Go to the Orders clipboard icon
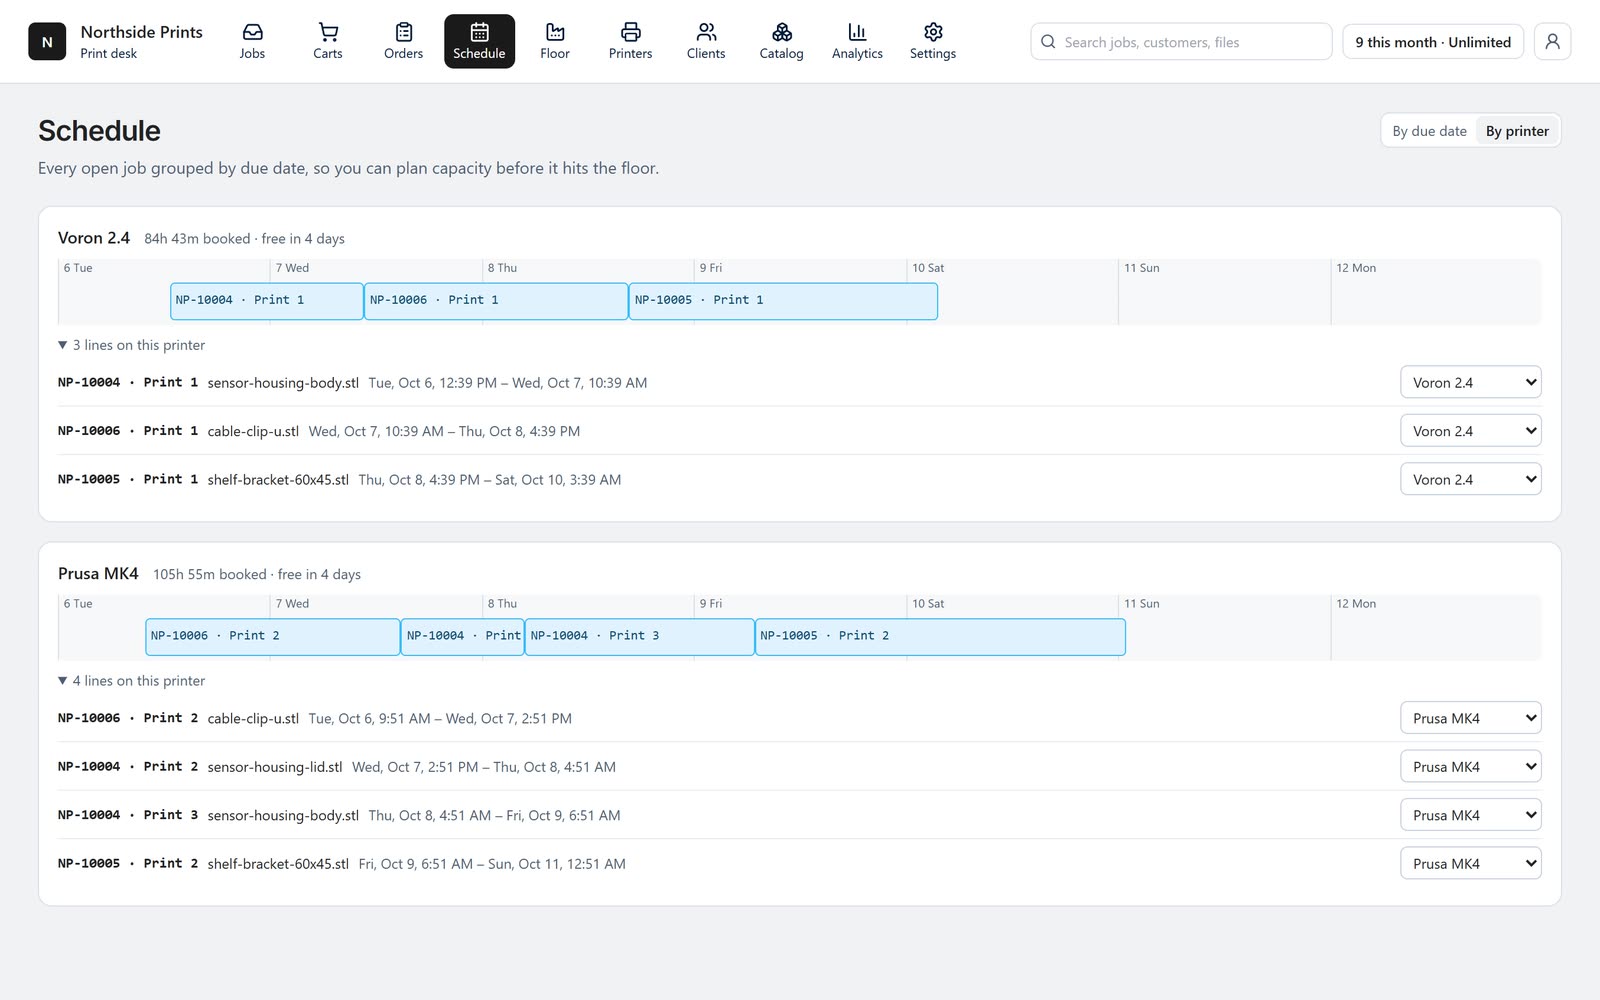This screenshot has width=1600, height=1000. click(x=403, y=32)
